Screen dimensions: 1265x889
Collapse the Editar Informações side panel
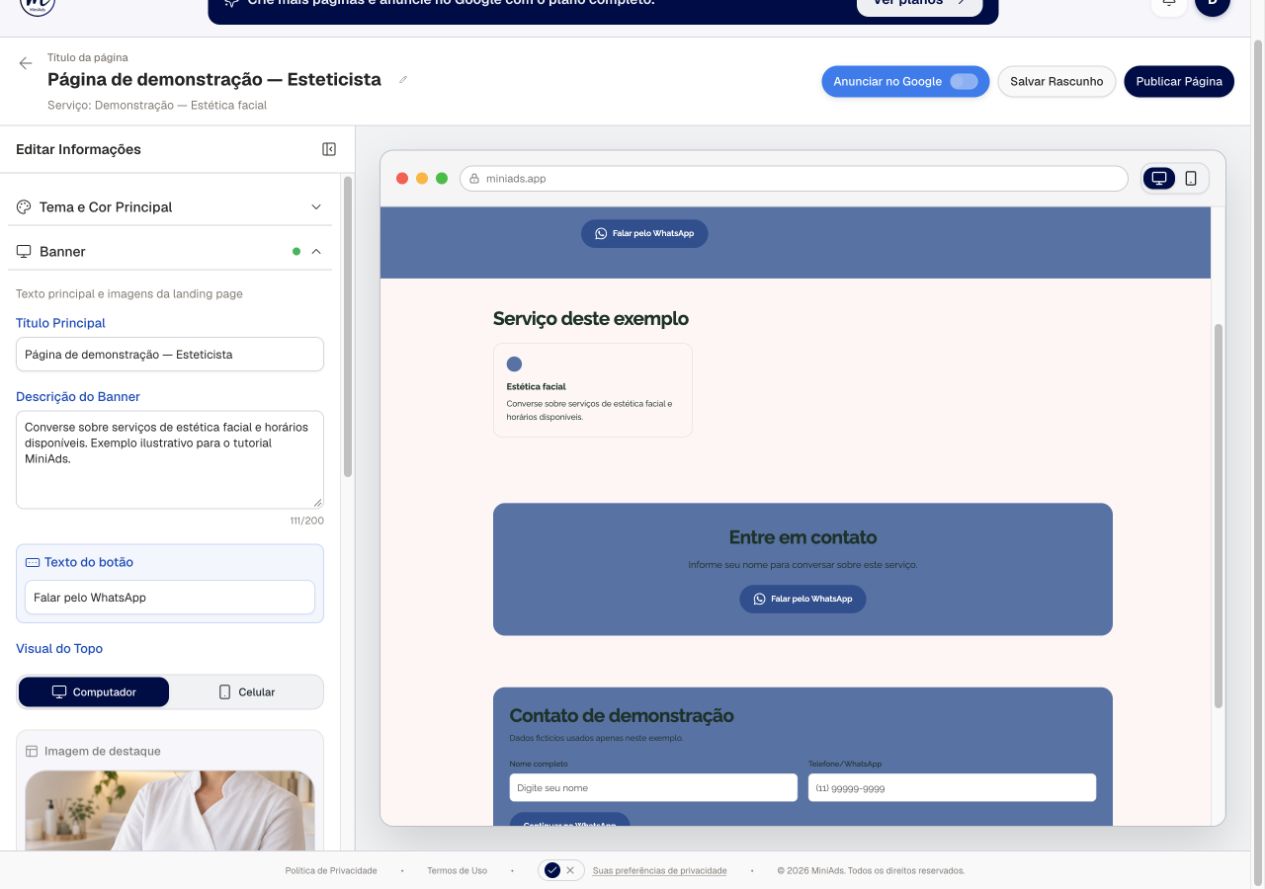(329, 149)
